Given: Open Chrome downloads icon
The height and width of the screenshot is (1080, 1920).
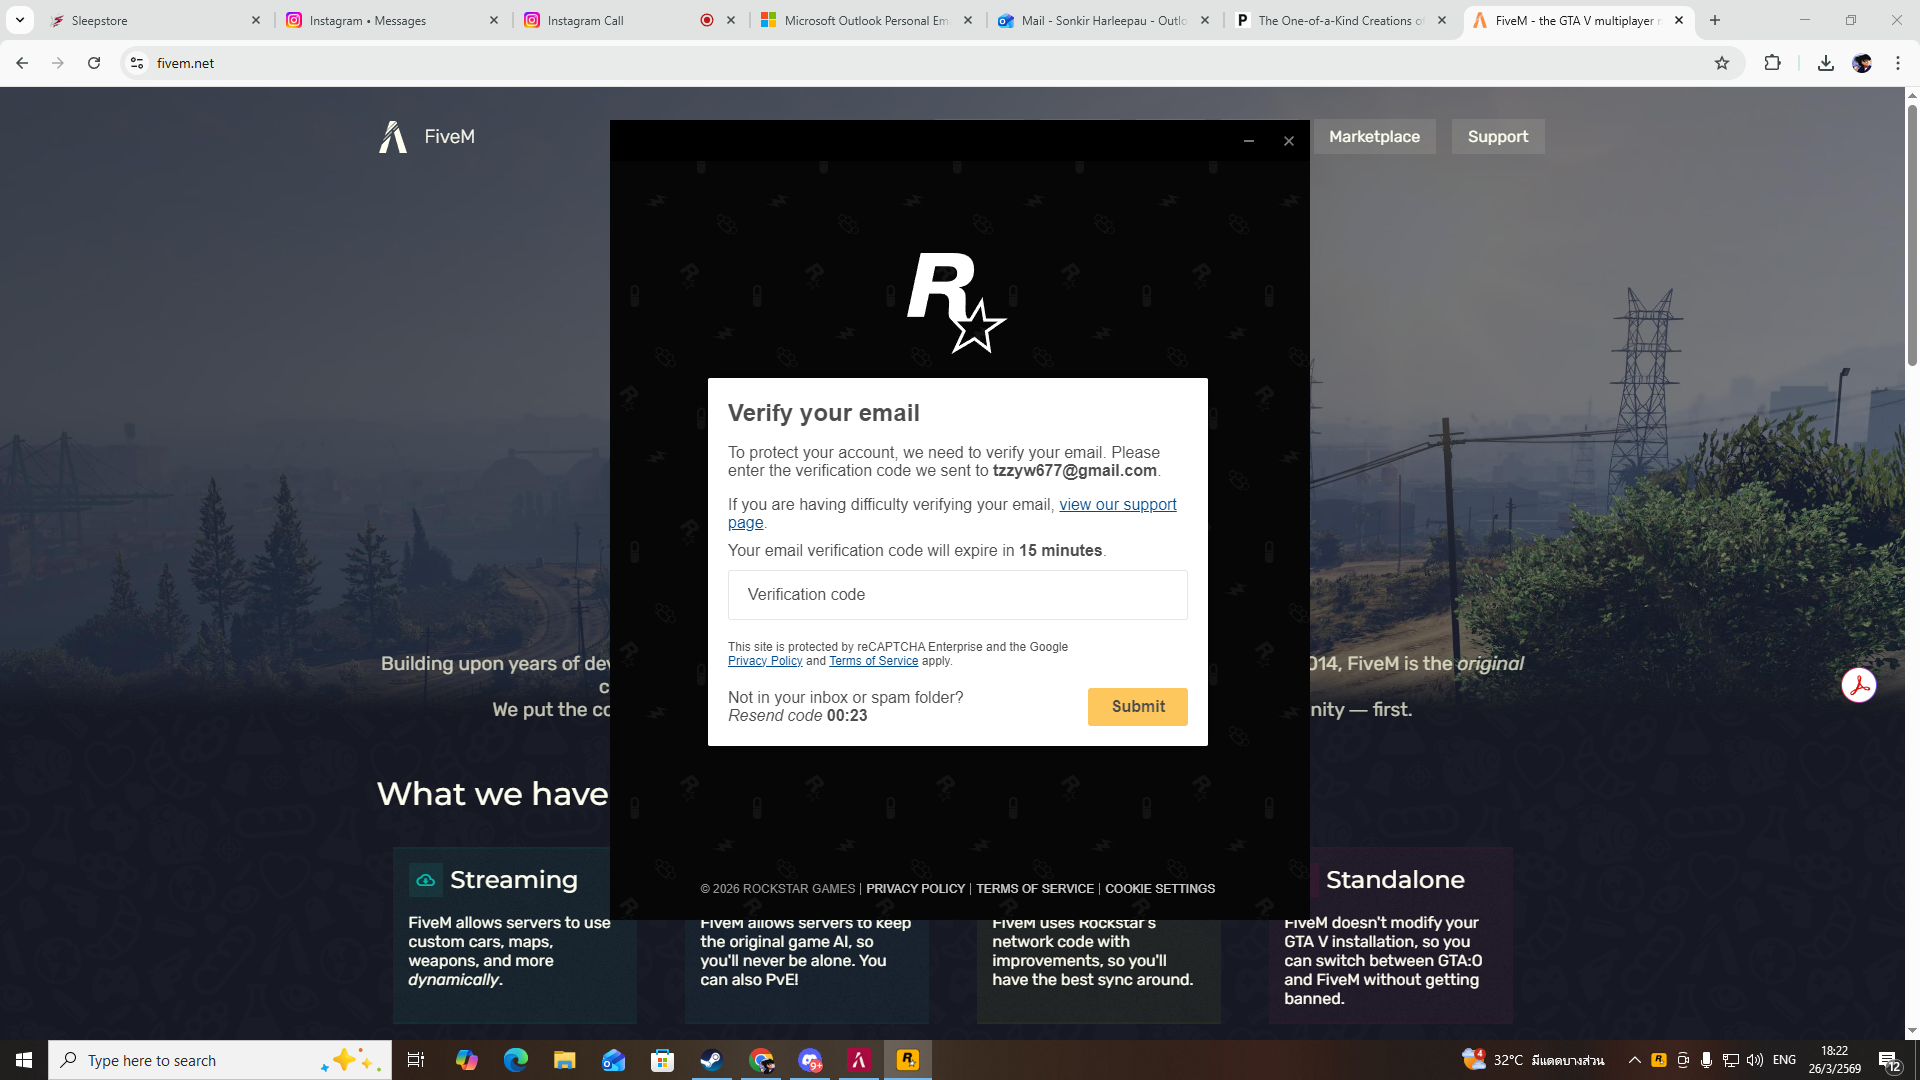Looking at the screenshot, I should click(x=1825, y=63).
